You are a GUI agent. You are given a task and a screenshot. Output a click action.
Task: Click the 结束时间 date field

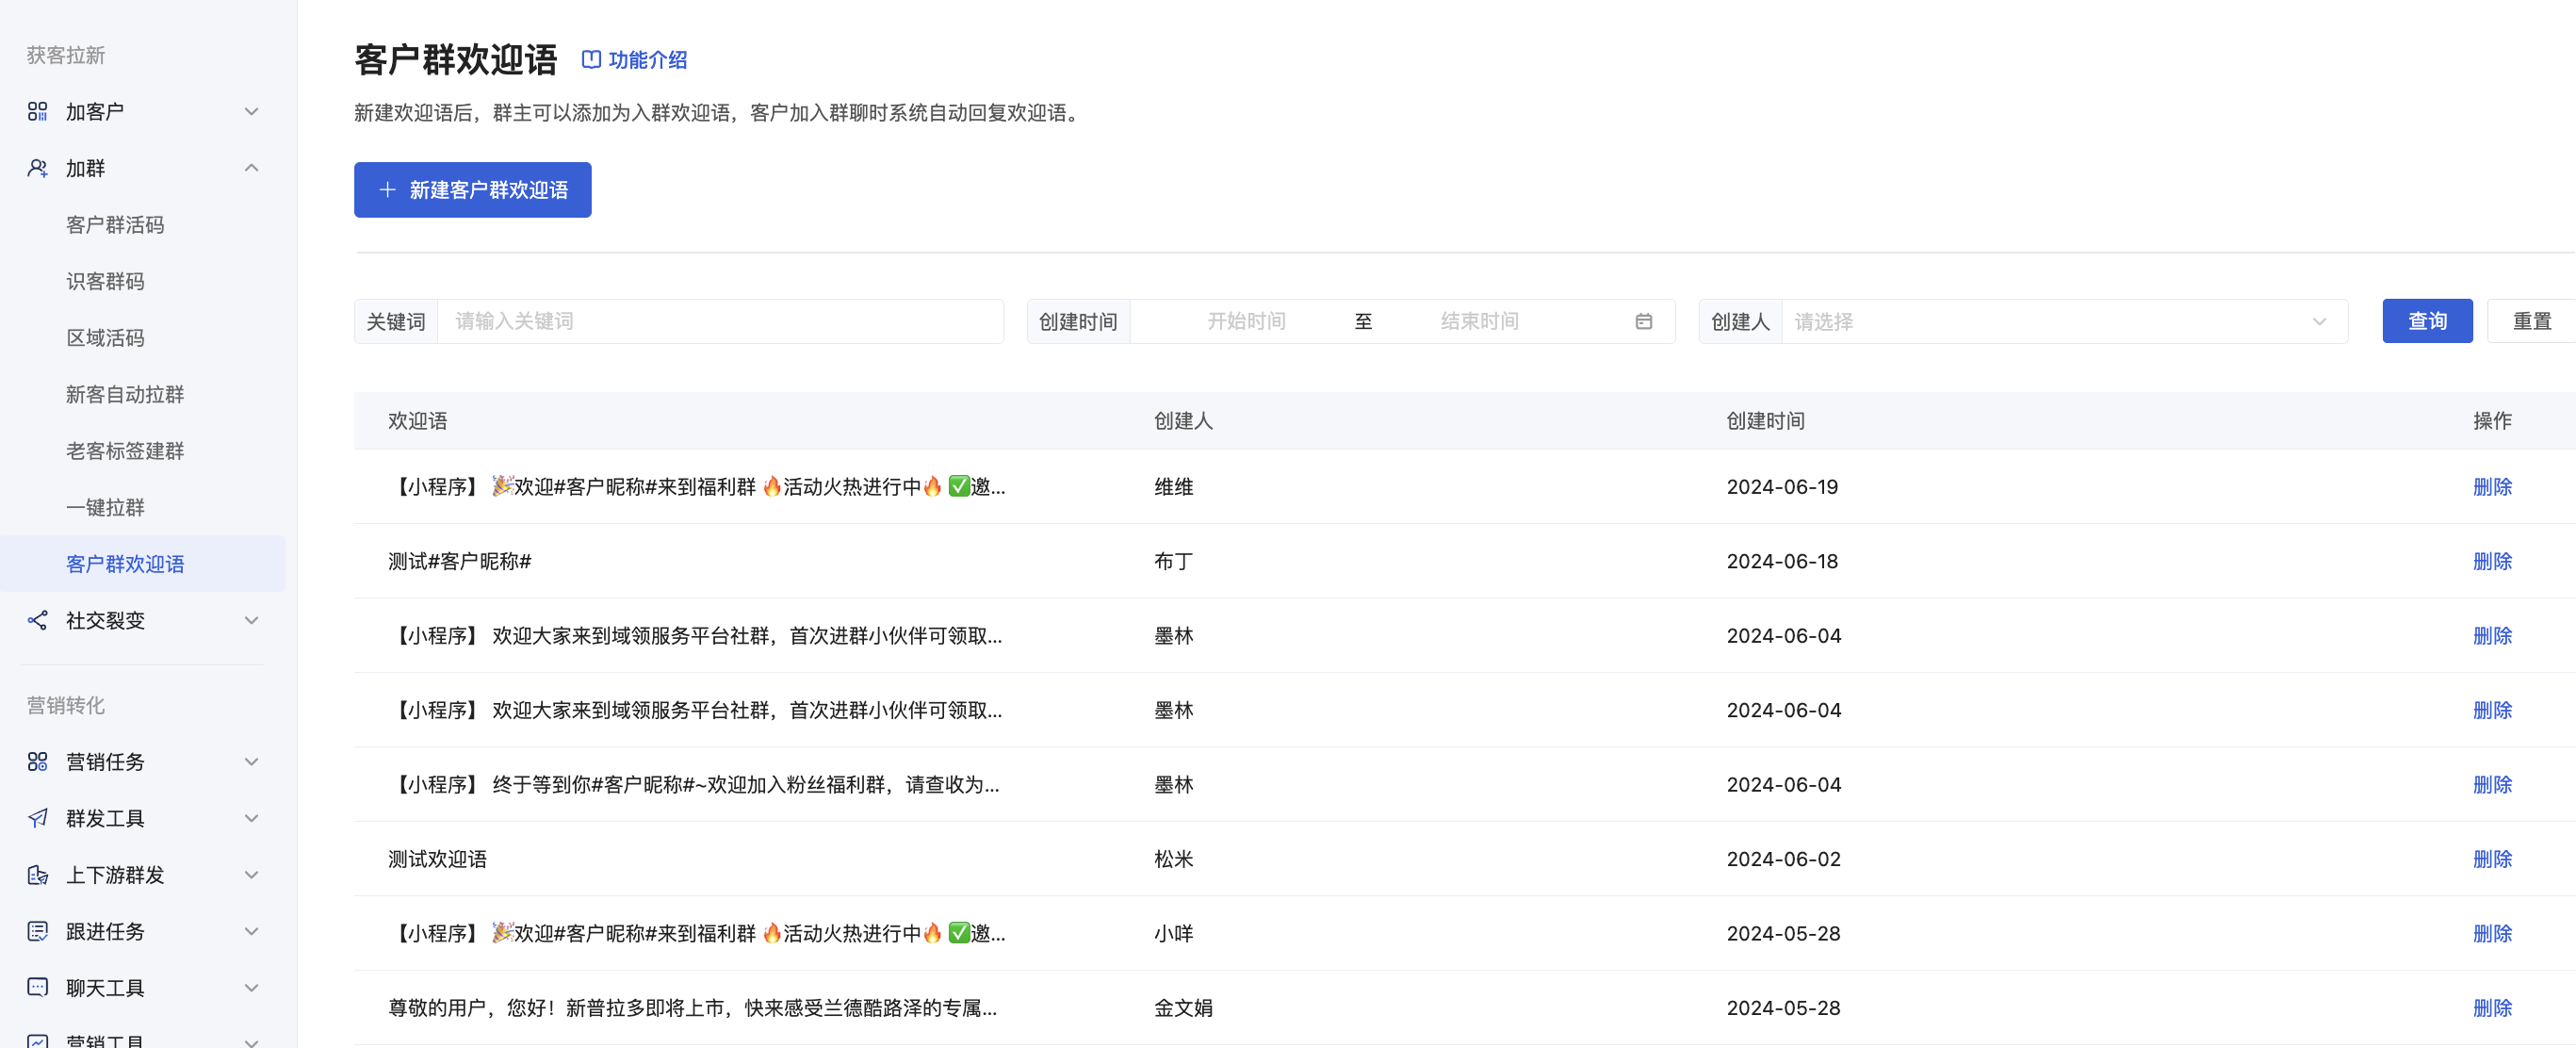(x=1479, y=321)
